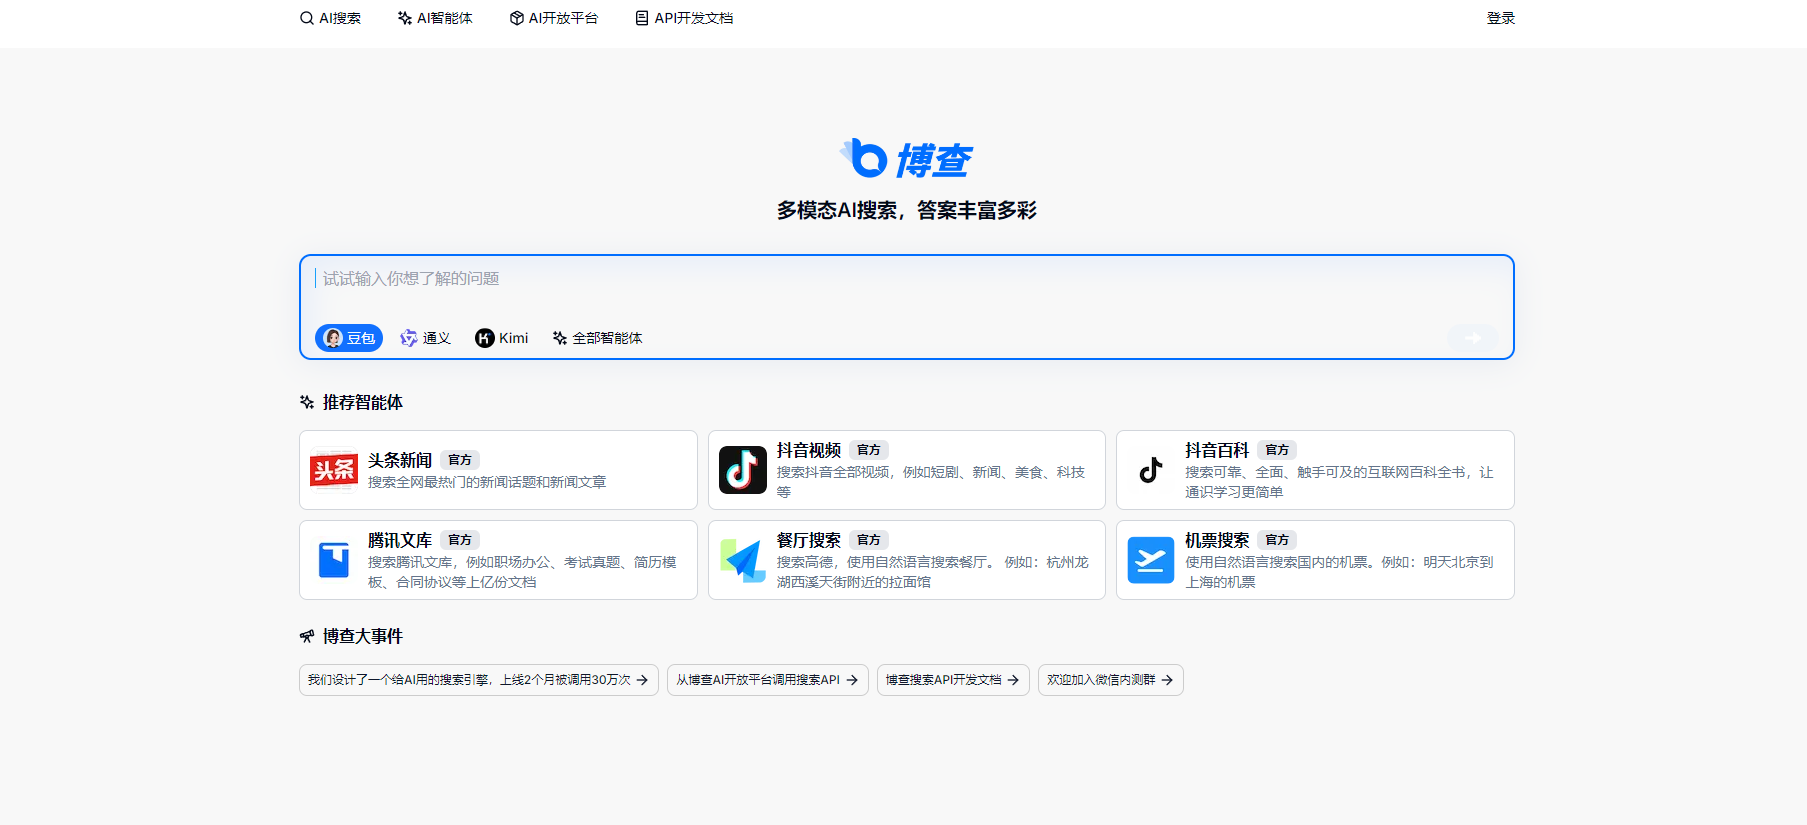Click the 抖音视频 app icon
This screenshot has width=1807, height=825.
click(743, 470)
